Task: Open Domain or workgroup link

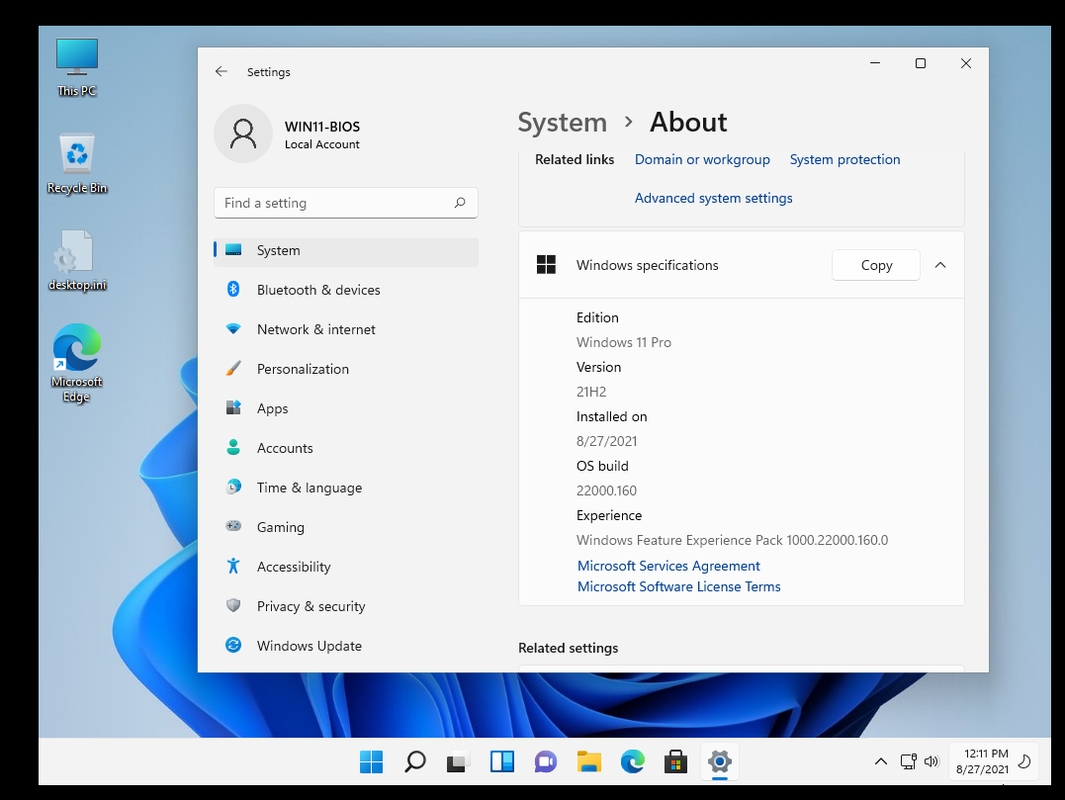Action: click(702, 159)
